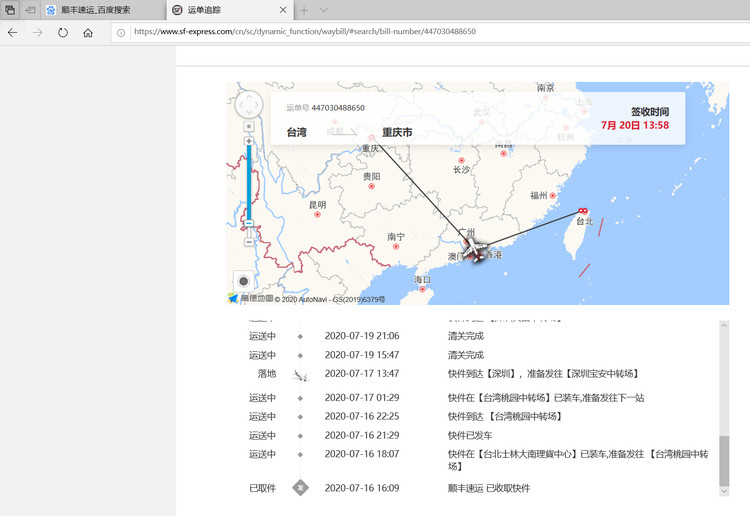
Task: Close the 运单追踪 tab
Action: (x=283, y=10)
